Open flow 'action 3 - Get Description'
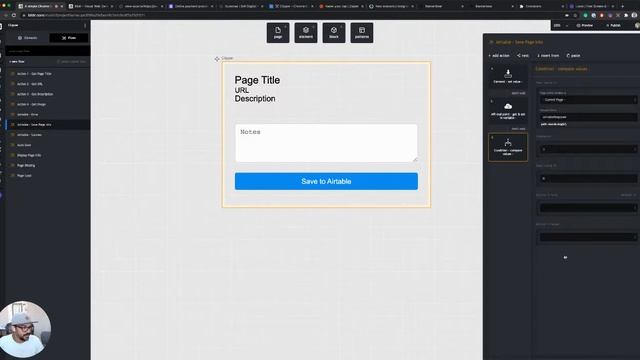 click(48, 94)
